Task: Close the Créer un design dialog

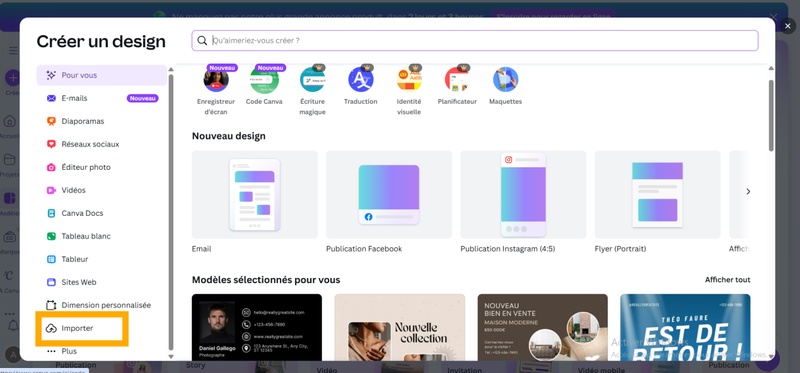Action: [x=788, y=26]
